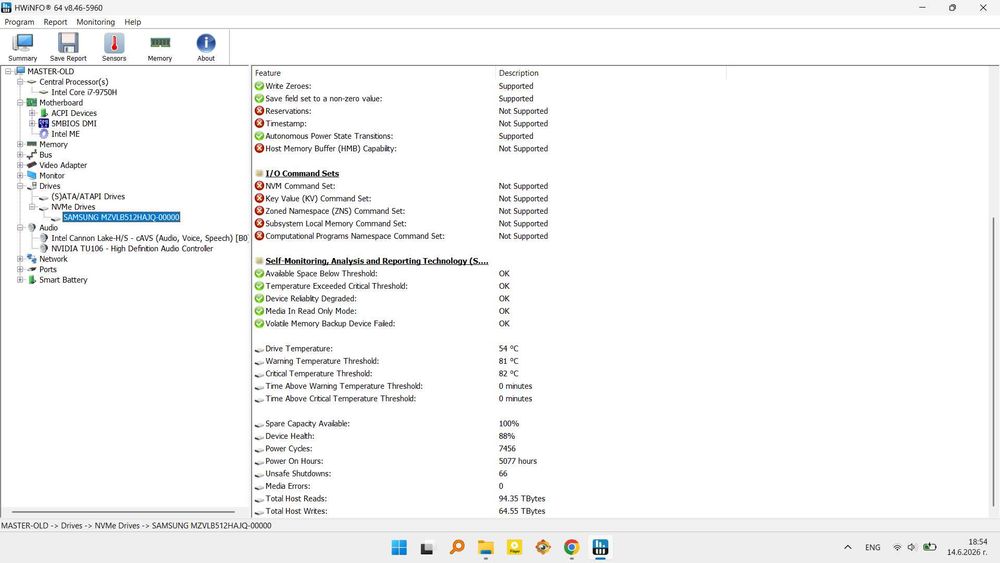Expand the Video Adapter node
The width and height of the screenshot is (1000, 563).
pyautogui.click(x=20, y=165)
